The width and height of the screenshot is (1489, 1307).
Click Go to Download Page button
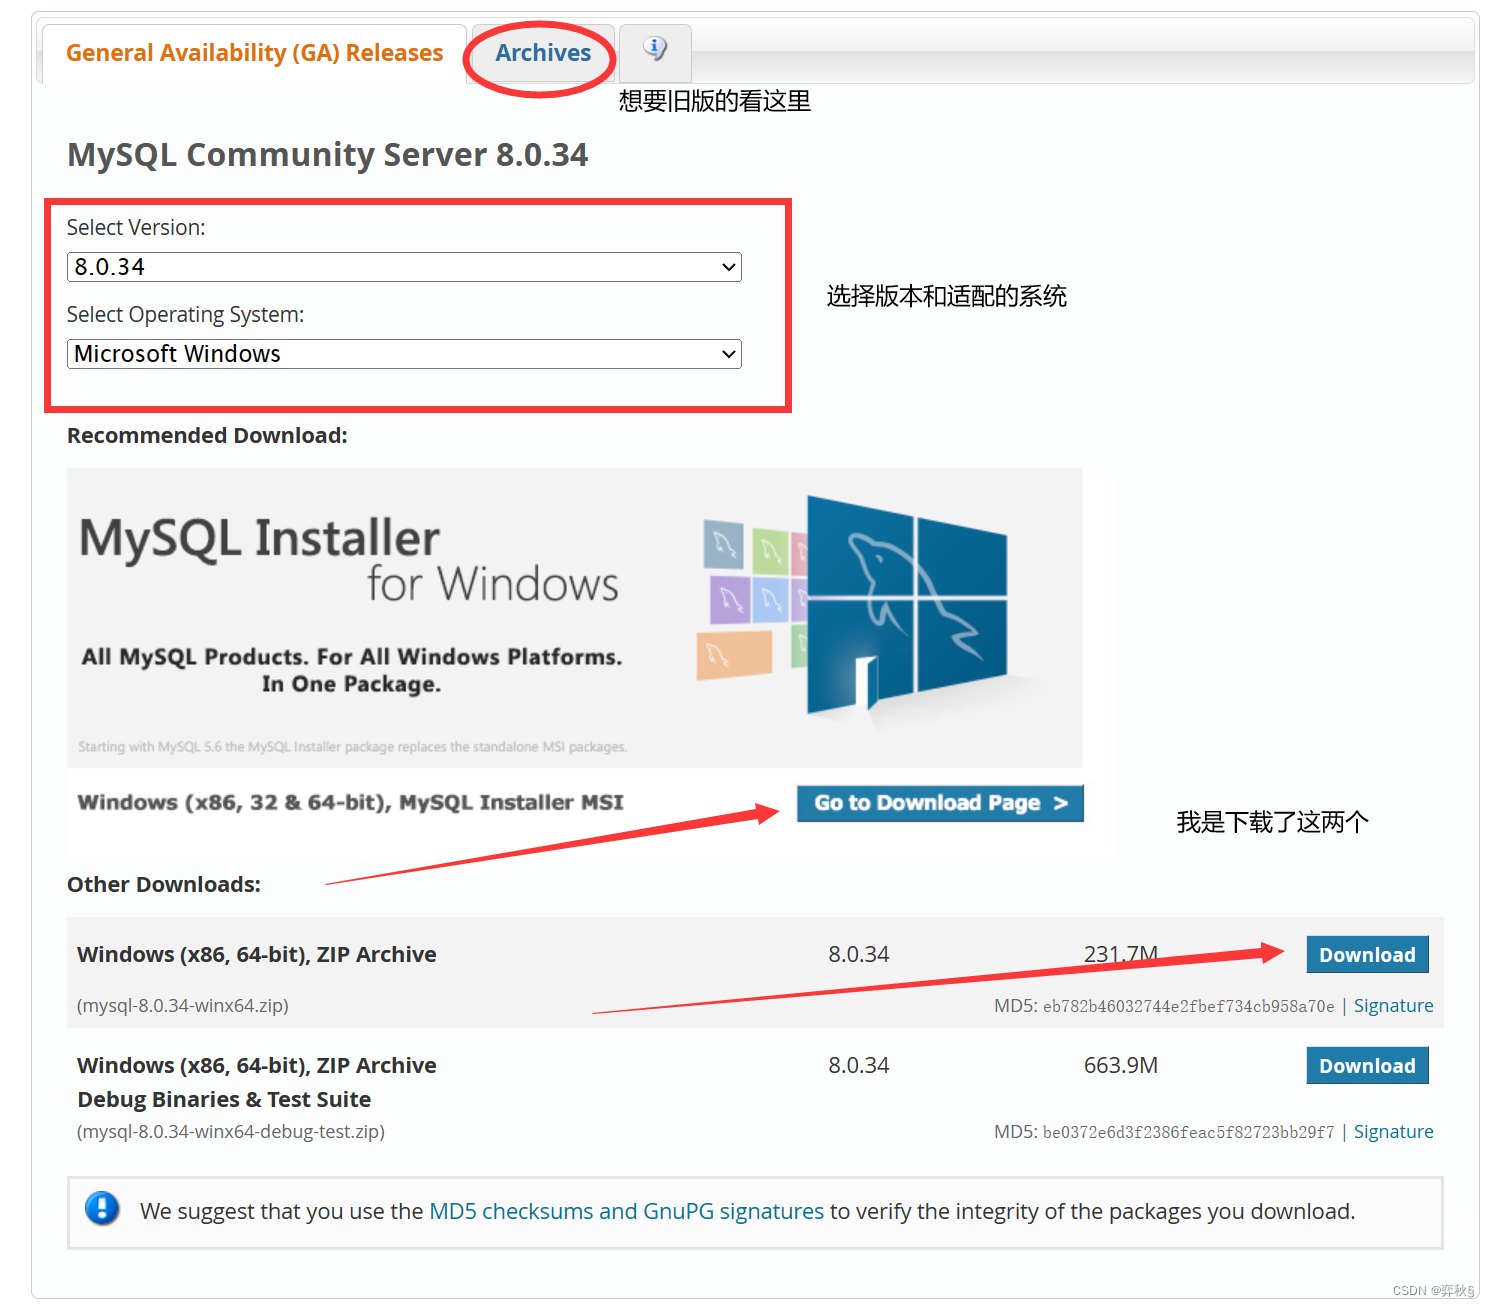point(940,803)
